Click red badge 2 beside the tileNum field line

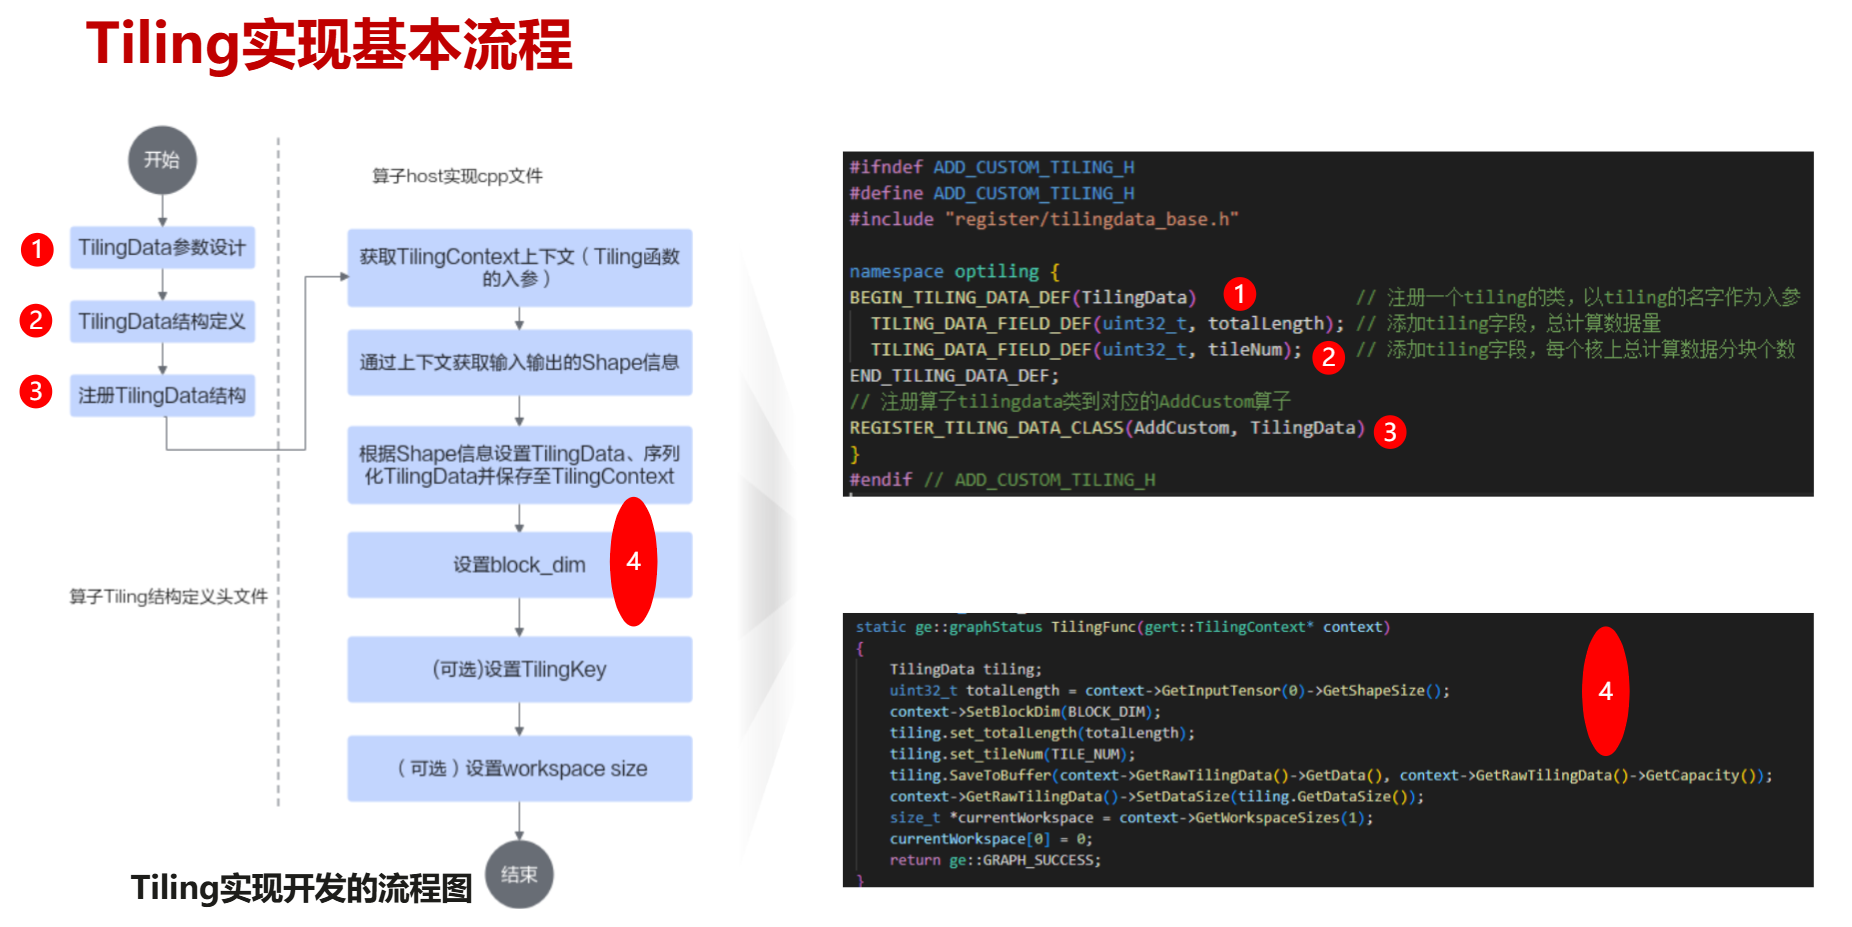(x=1329, y=354)
